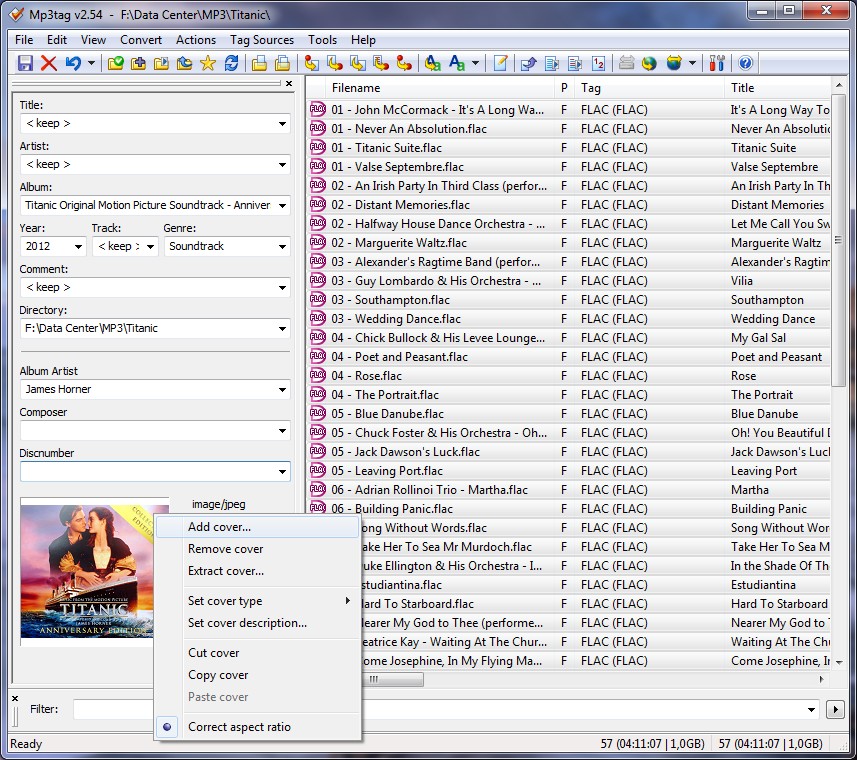857x760 pixels.
Task: Expand the Artist field dropdown
Action: [282, 164]
